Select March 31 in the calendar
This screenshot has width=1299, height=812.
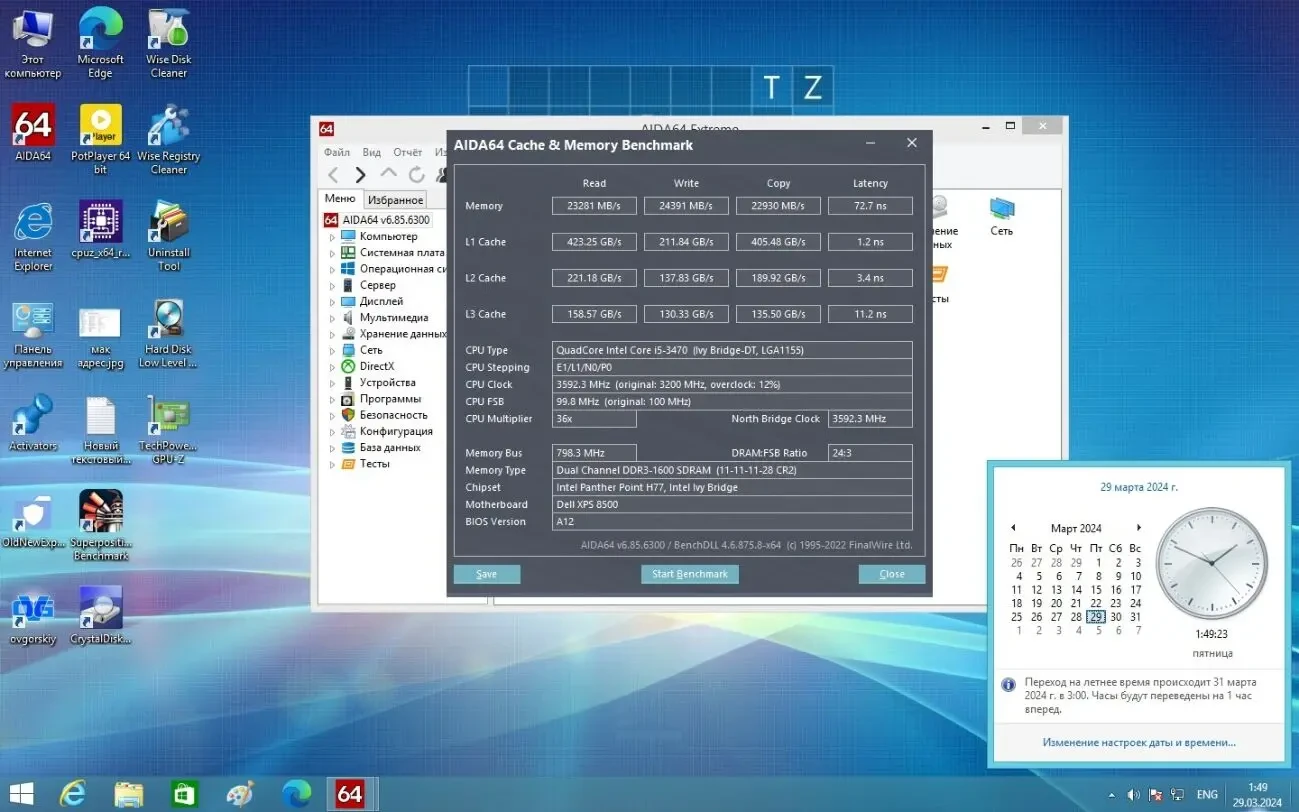pos(1134,617)
